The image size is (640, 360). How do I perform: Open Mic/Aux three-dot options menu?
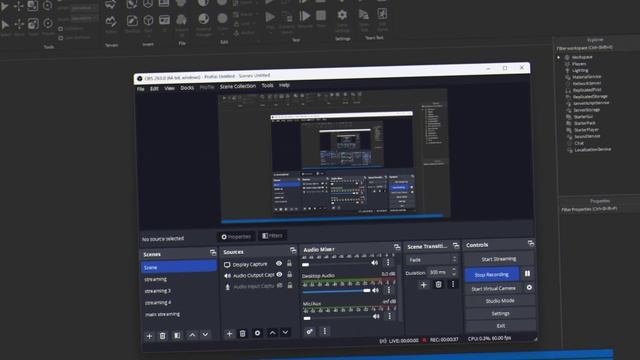[x=389, y=316]
